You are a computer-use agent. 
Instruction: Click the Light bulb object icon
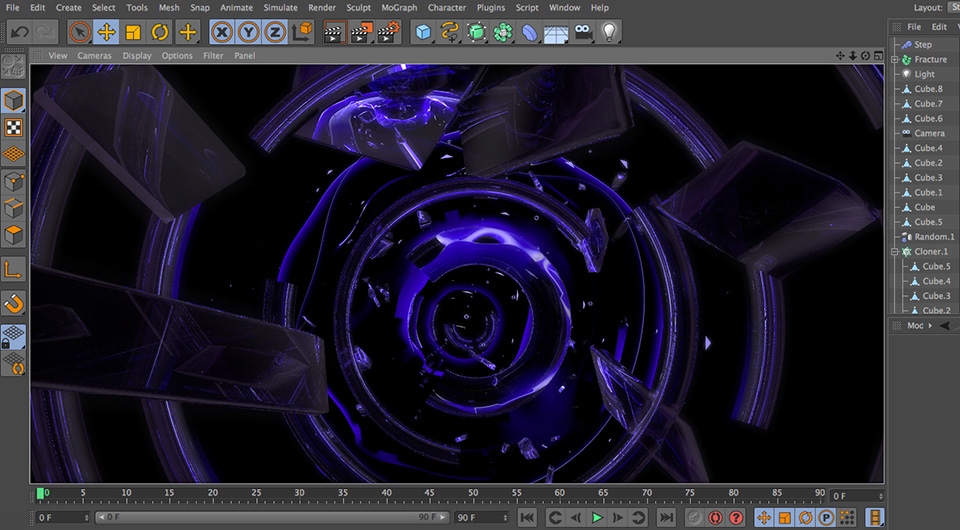coord(609,32)
